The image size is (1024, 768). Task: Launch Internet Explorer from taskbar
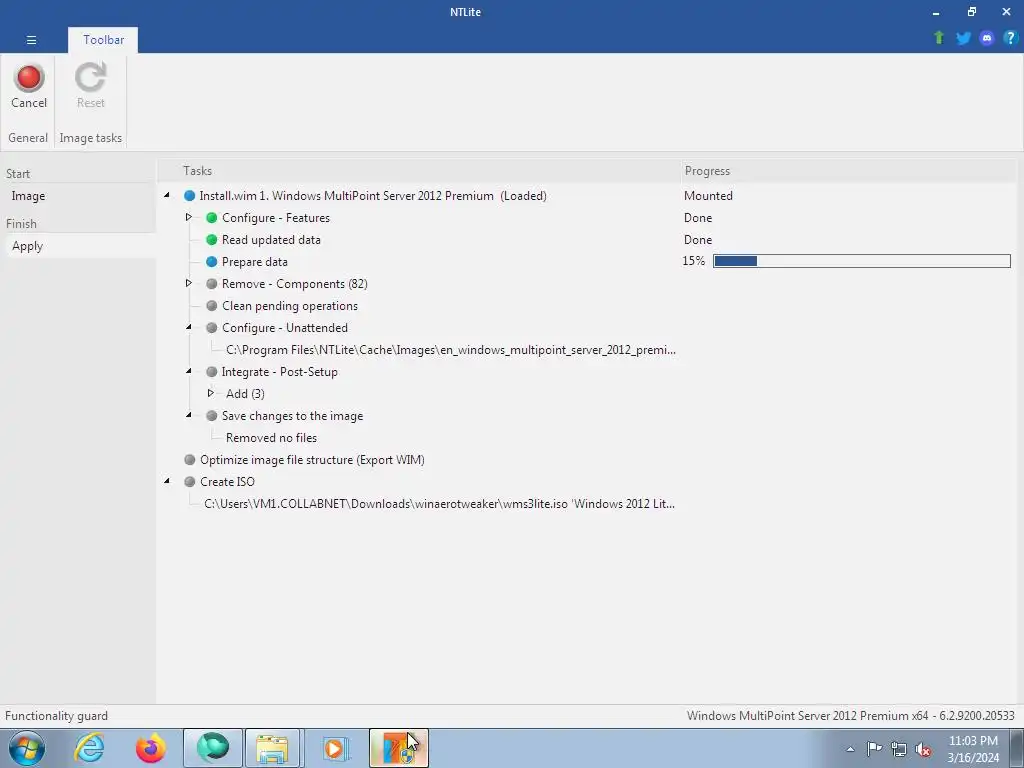pyautogui.click(x=89, y=748)
